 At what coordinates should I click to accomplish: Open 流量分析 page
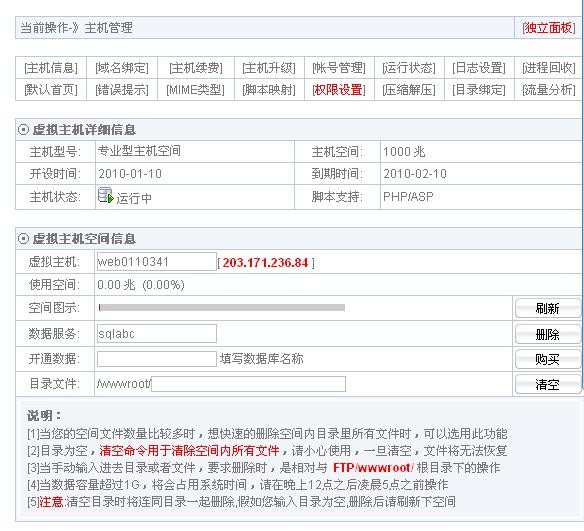point(549,90)
